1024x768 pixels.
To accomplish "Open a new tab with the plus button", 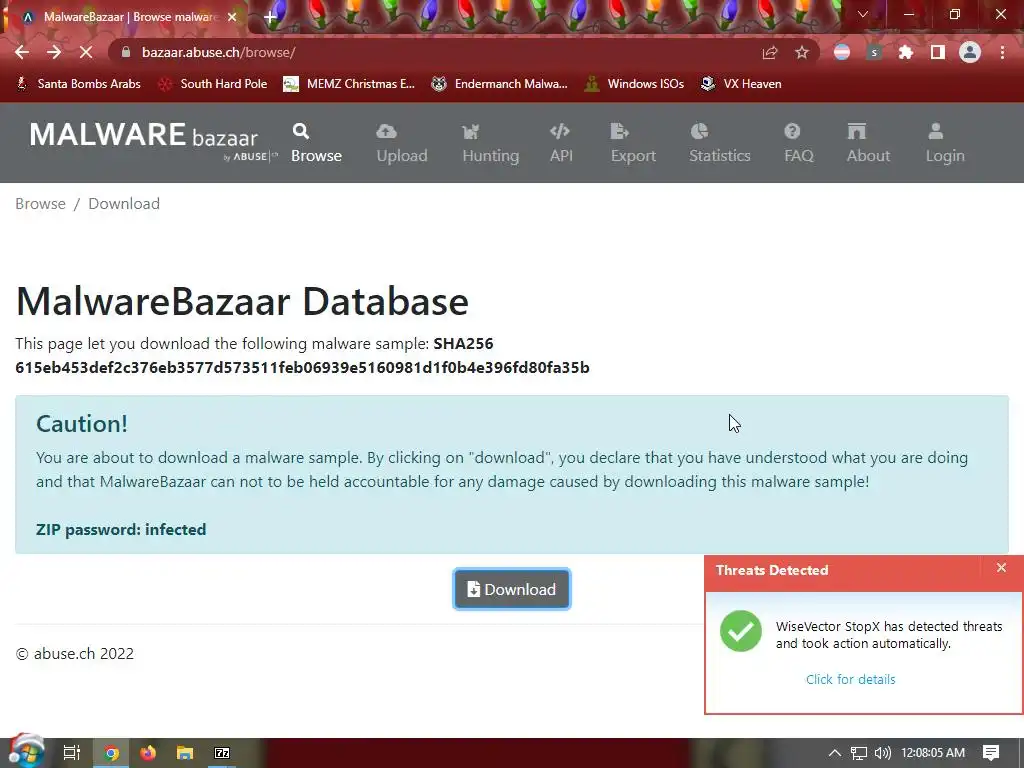I will click(x=270, y=18).
